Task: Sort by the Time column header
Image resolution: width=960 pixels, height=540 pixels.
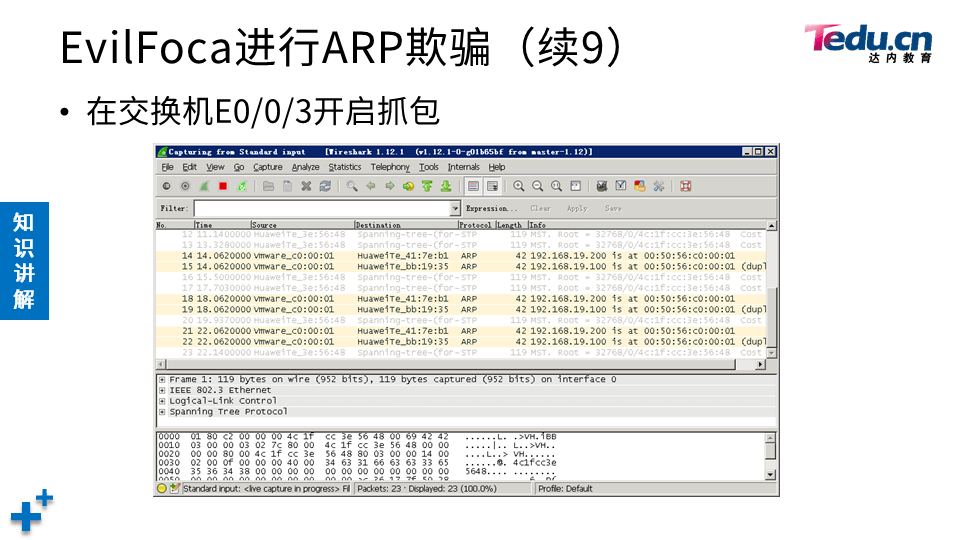Action: [223, 225]
